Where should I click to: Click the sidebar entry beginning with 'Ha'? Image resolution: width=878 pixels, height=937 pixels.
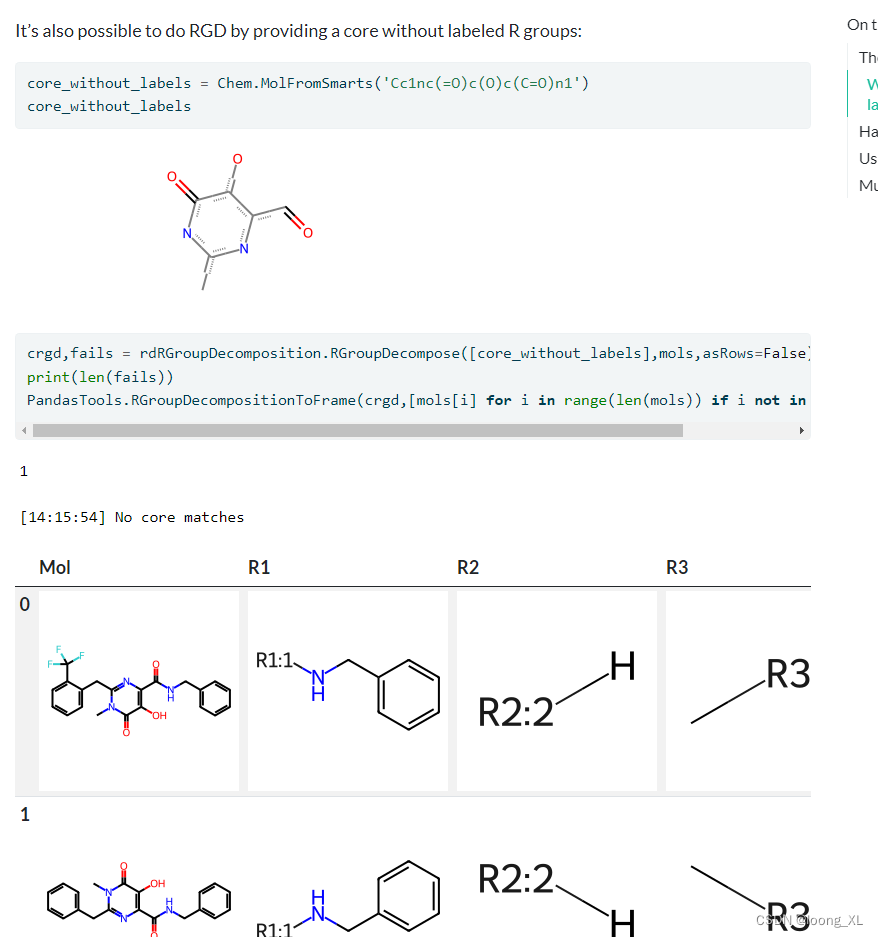[867, 131]
